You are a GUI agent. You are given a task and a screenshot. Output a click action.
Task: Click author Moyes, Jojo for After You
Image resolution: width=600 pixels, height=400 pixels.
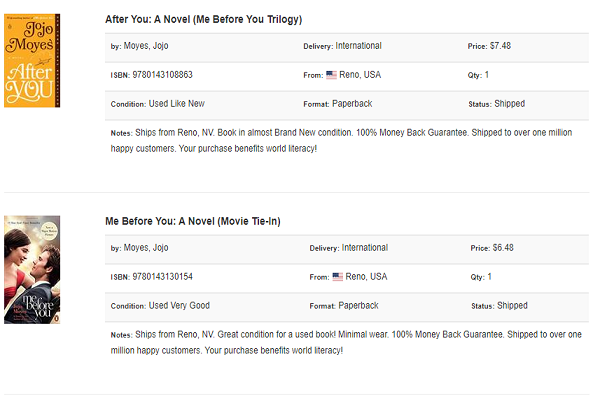[146, 46]
